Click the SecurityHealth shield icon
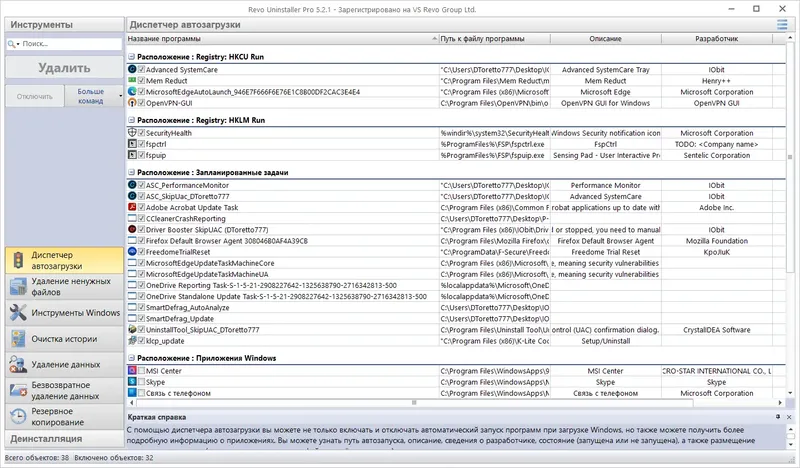 coord(132,133)
